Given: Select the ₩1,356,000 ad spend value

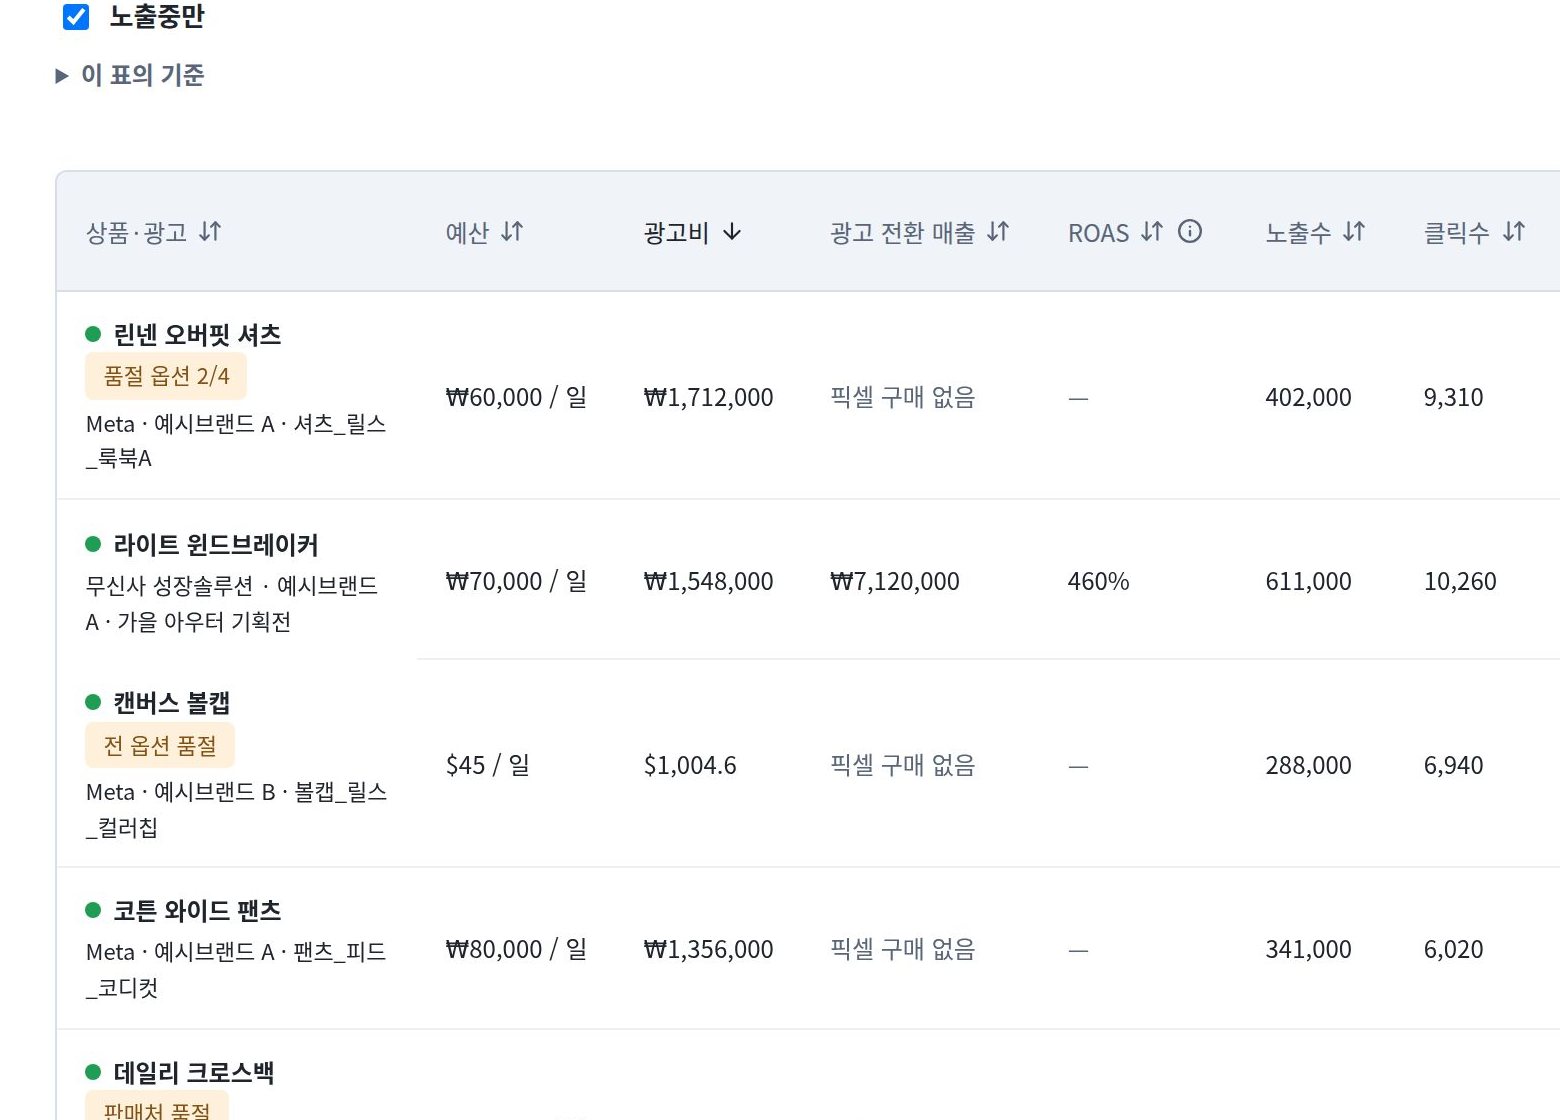Looking at the screenshot, I should [709, 949].
